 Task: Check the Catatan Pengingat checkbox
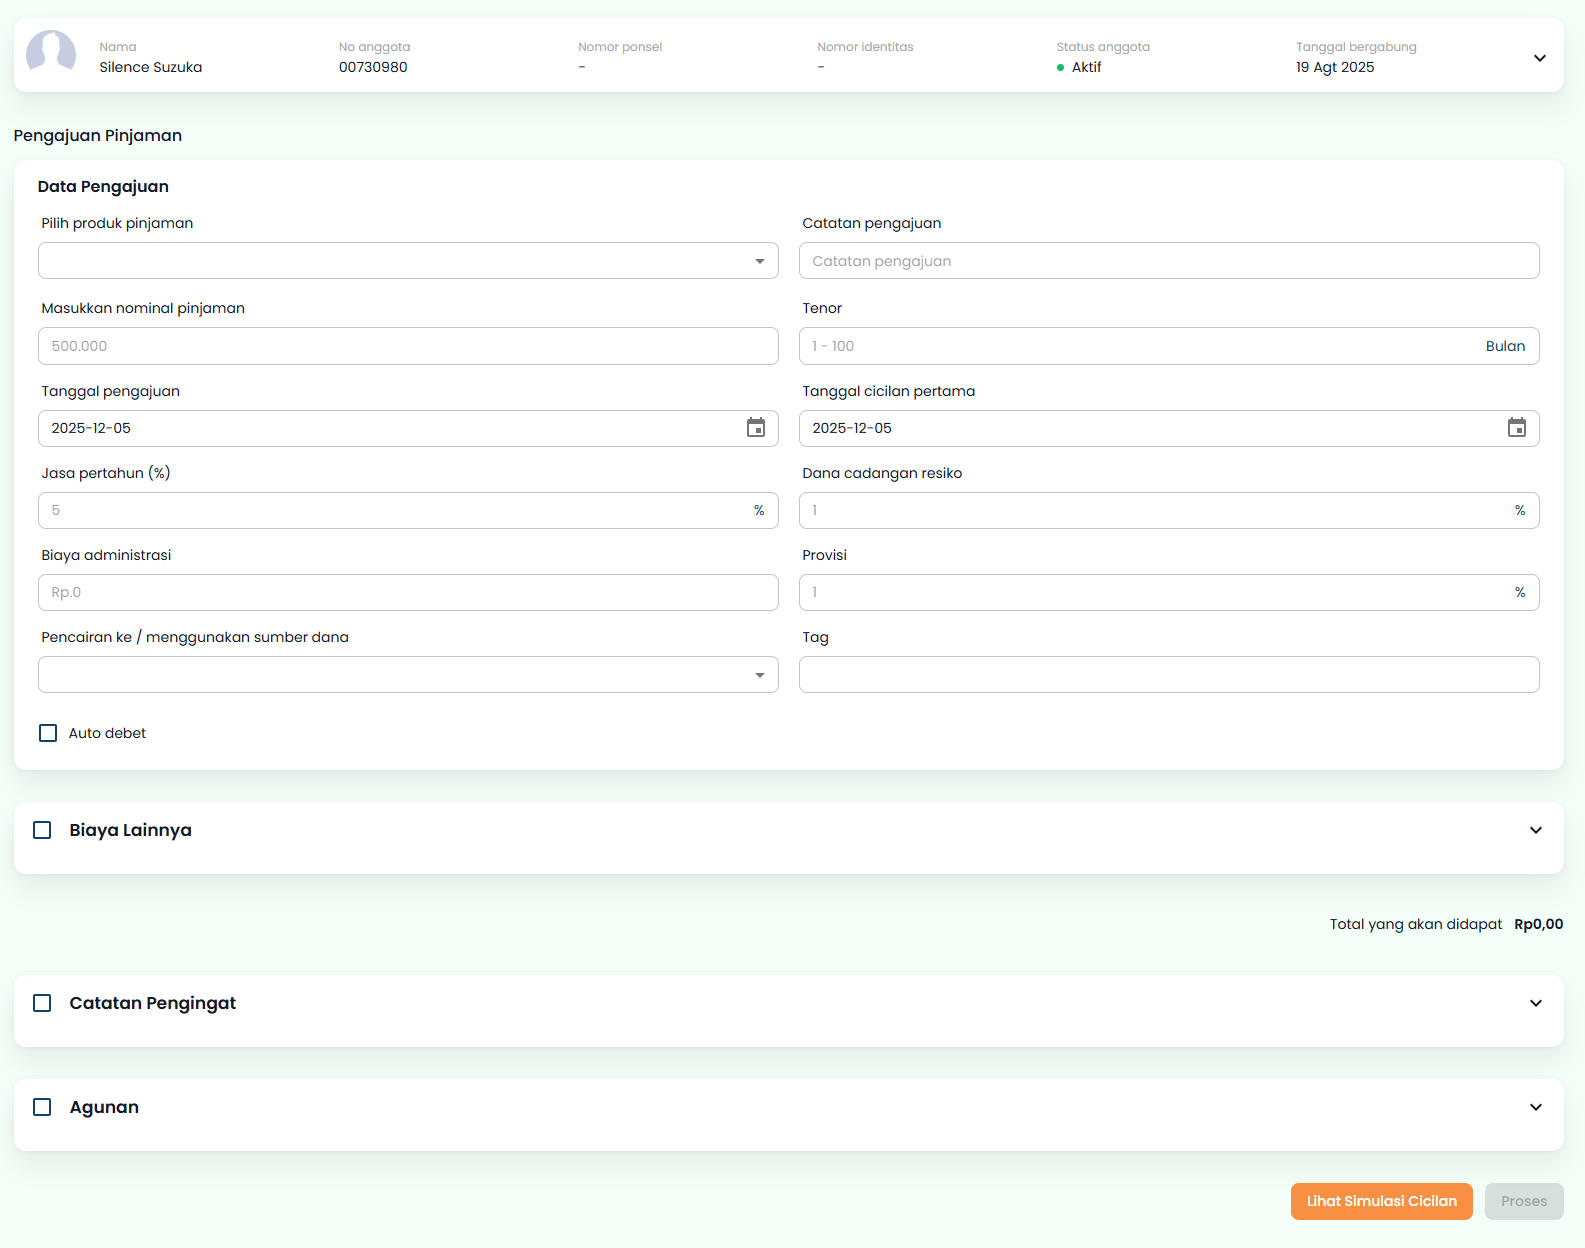tap(42, 1003)
